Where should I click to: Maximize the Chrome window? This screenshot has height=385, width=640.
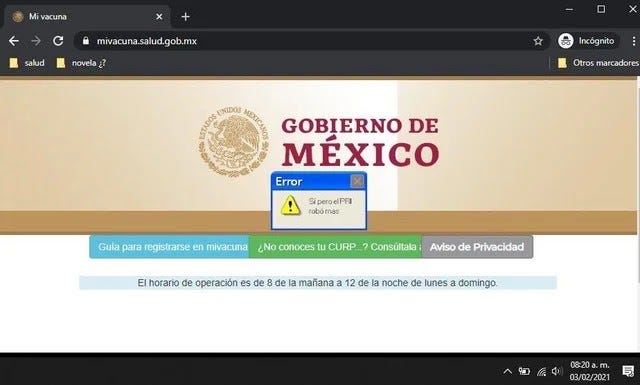(x=601, y=9)
